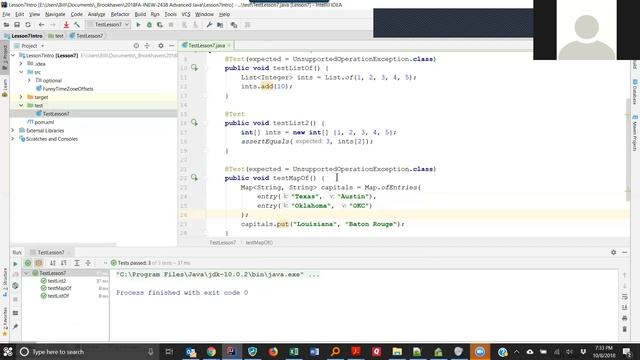Image resolution: width=640 pixels, height=360 pixels.
Task: Click the Project Structure icon
Action: point(220,25)
